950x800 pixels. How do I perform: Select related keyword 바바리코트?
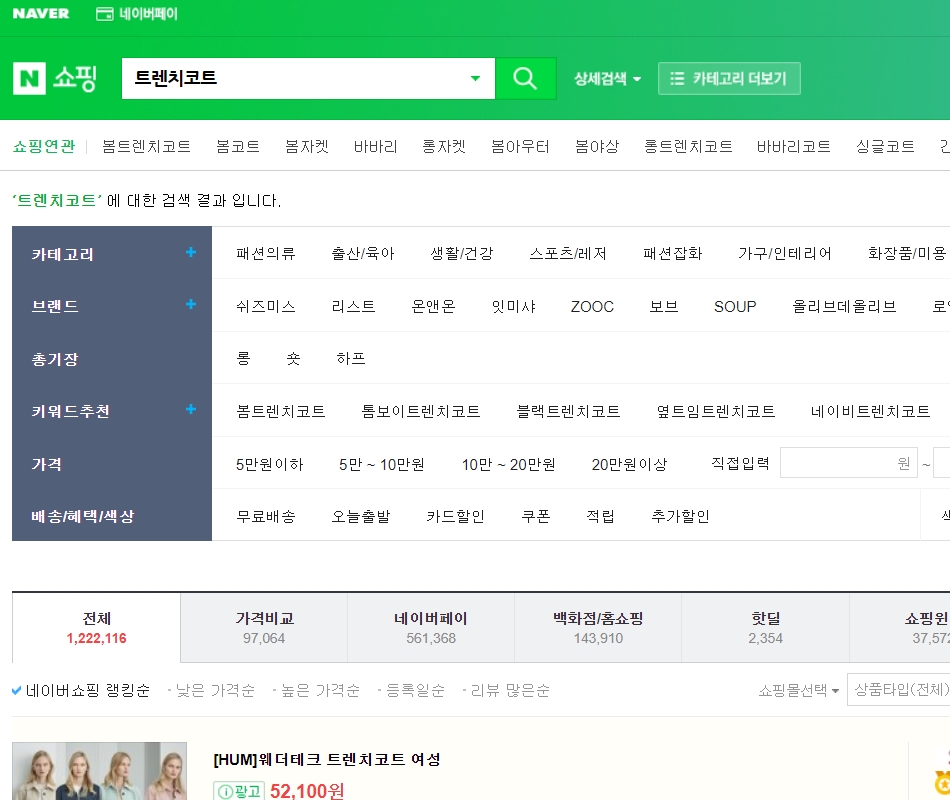(793, 147)
